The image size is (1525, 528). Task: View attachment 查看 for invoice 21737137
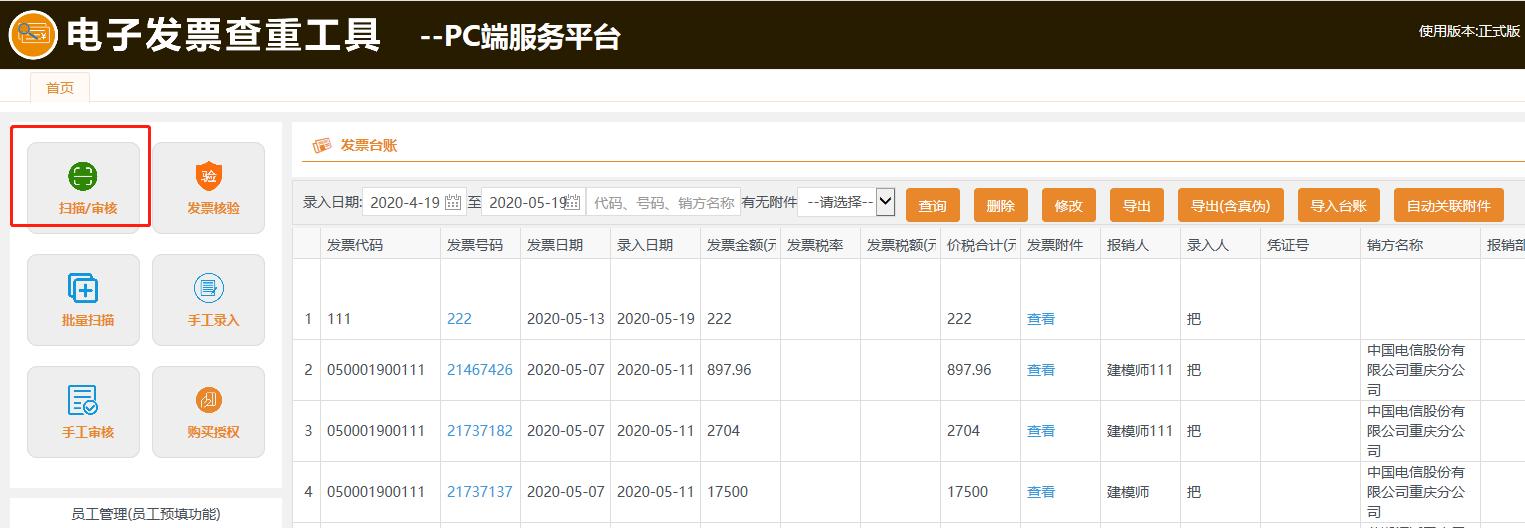pos(1041,492)
